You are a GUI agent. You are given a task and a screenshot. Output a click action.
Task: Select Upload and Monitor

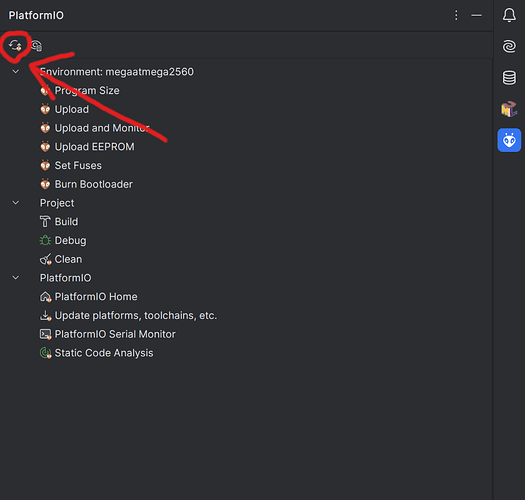(102, 128)
